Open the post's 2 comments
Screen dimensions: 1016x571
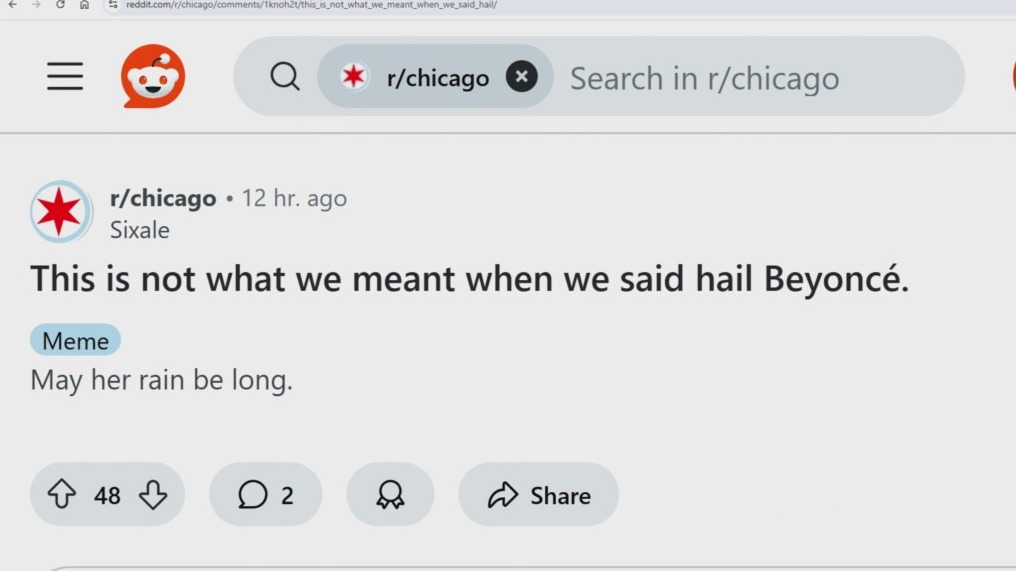click(x=266, y=495)
